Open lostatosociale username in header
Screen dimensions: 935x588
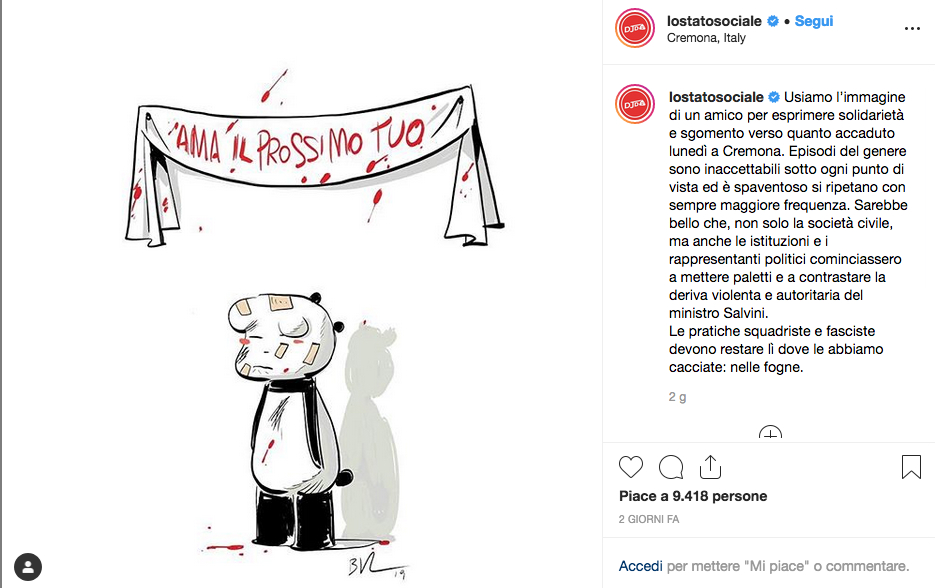[714, 21]
